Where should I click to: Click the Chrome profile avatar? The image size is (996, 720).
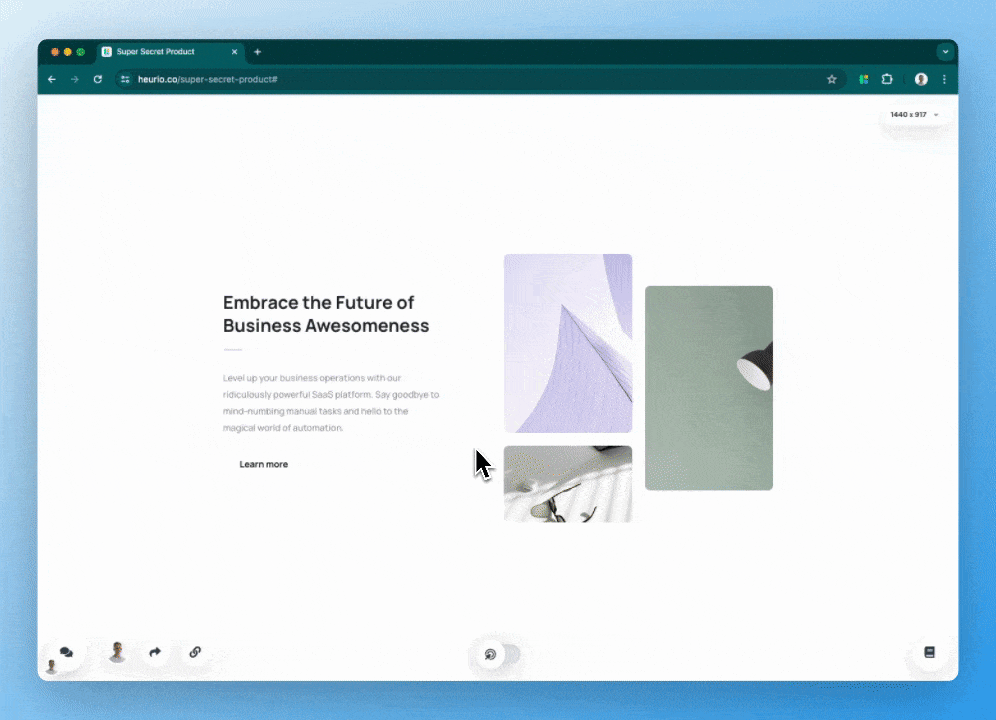[921, 79]
